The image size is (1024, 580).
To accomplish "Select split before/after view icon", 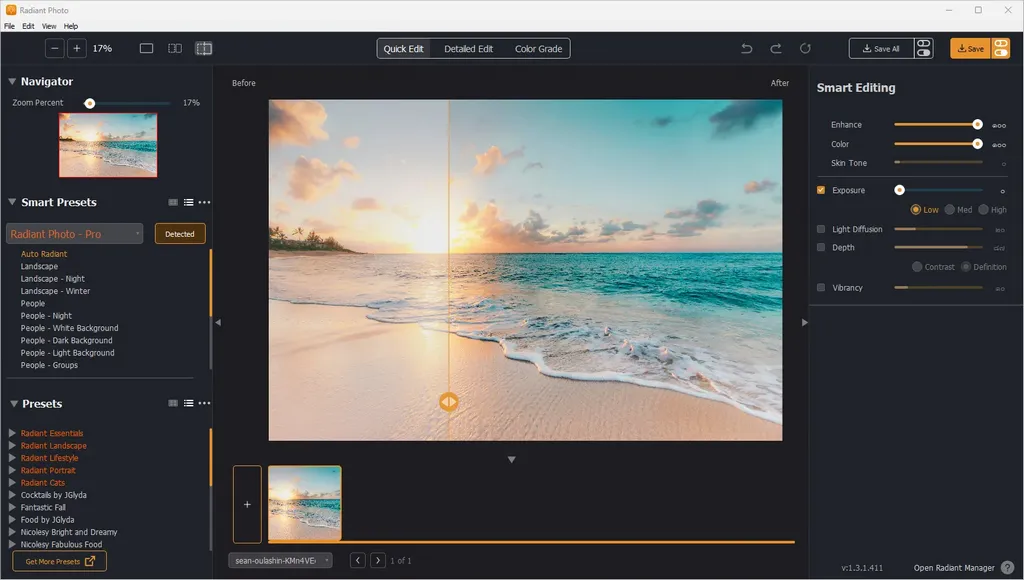I will click(x=204, y=48).
